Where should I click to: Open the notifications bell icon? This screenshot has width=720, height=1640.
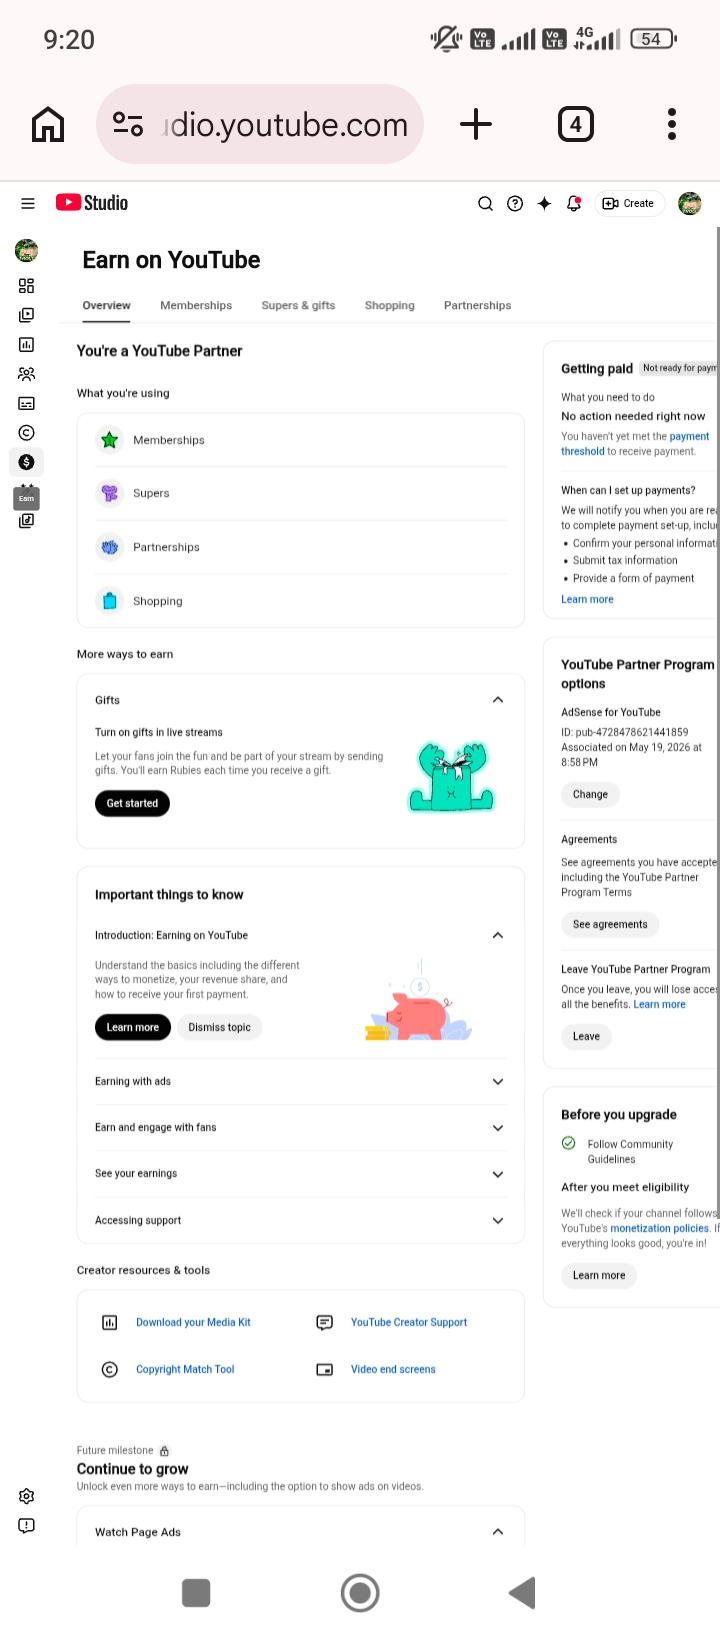[574, 203]
